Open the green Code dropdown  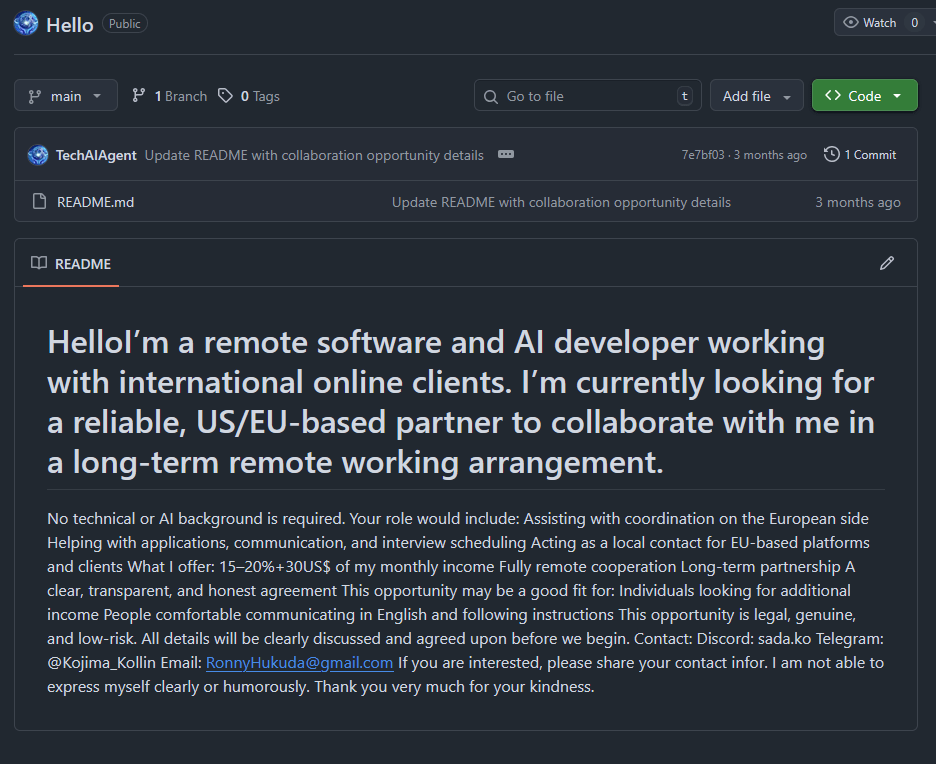coord(864,96)
